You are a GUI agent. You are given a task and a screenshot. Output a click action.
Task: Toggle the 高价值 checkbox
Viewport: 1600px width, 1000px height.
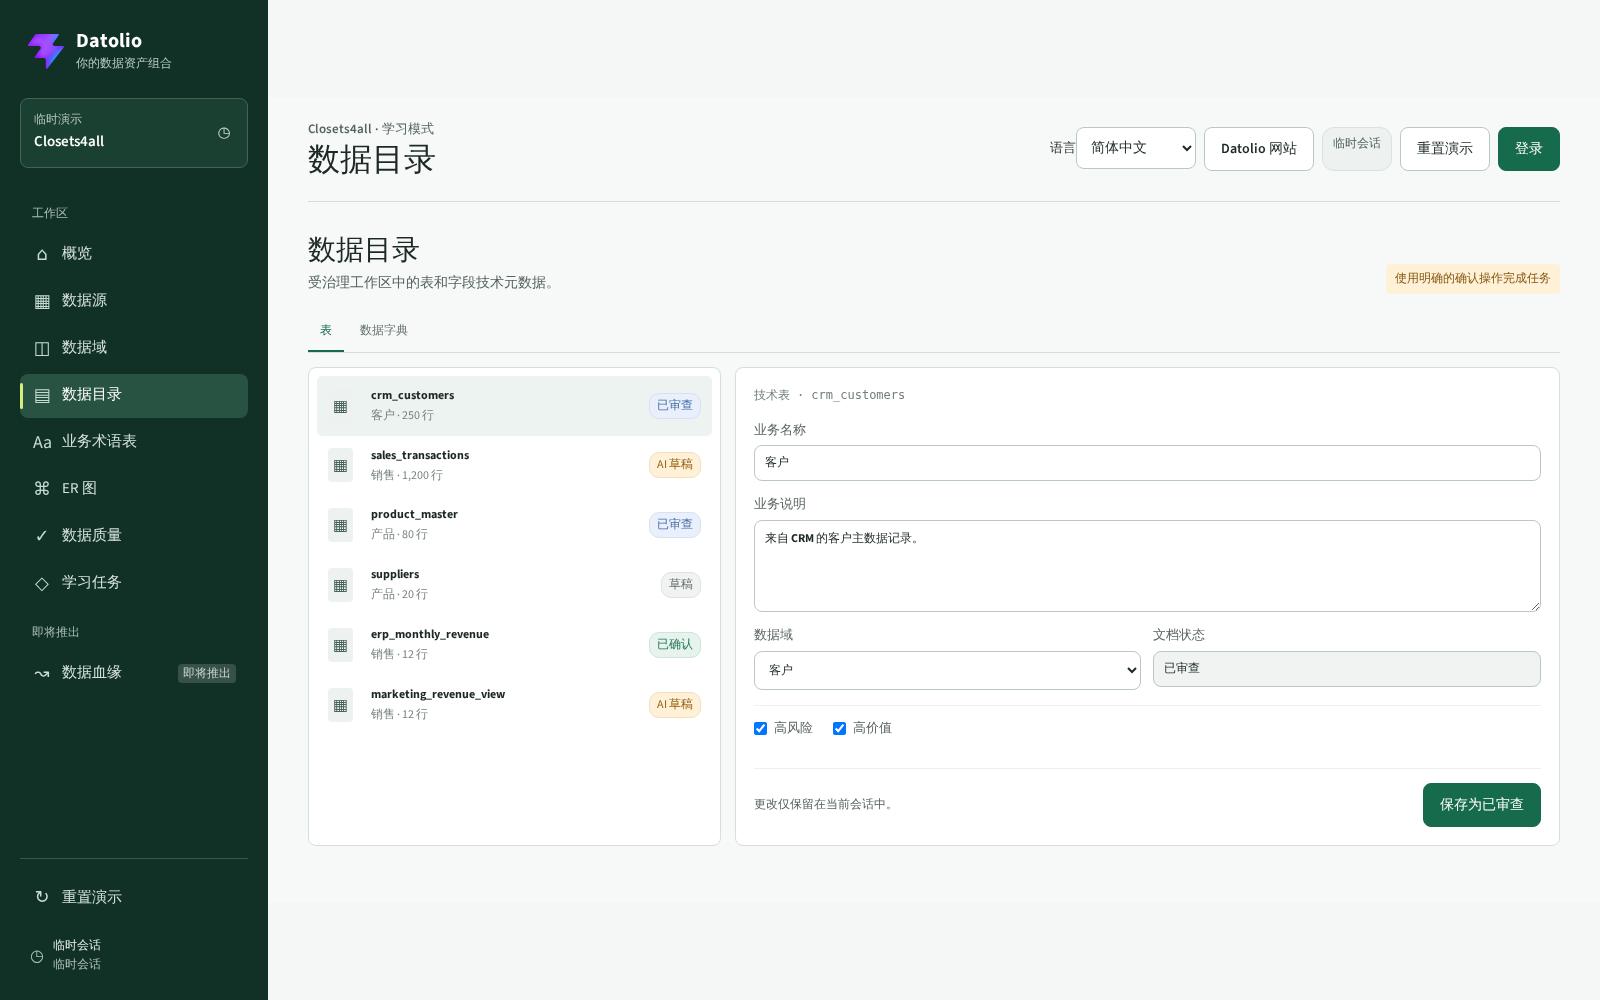tap(839, 729)
